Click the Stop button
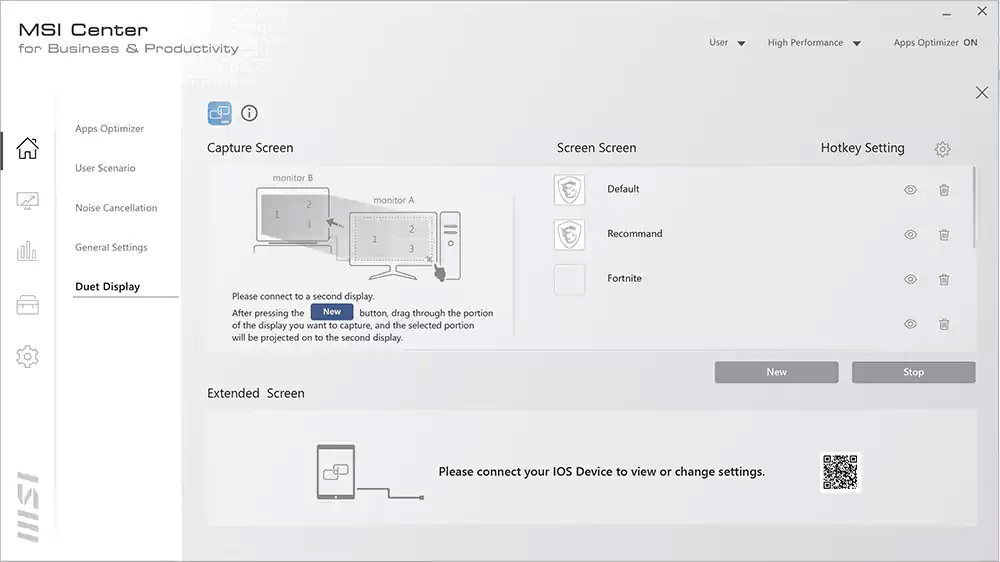Screen dimensions: 1000x562 tap(913, 372)
